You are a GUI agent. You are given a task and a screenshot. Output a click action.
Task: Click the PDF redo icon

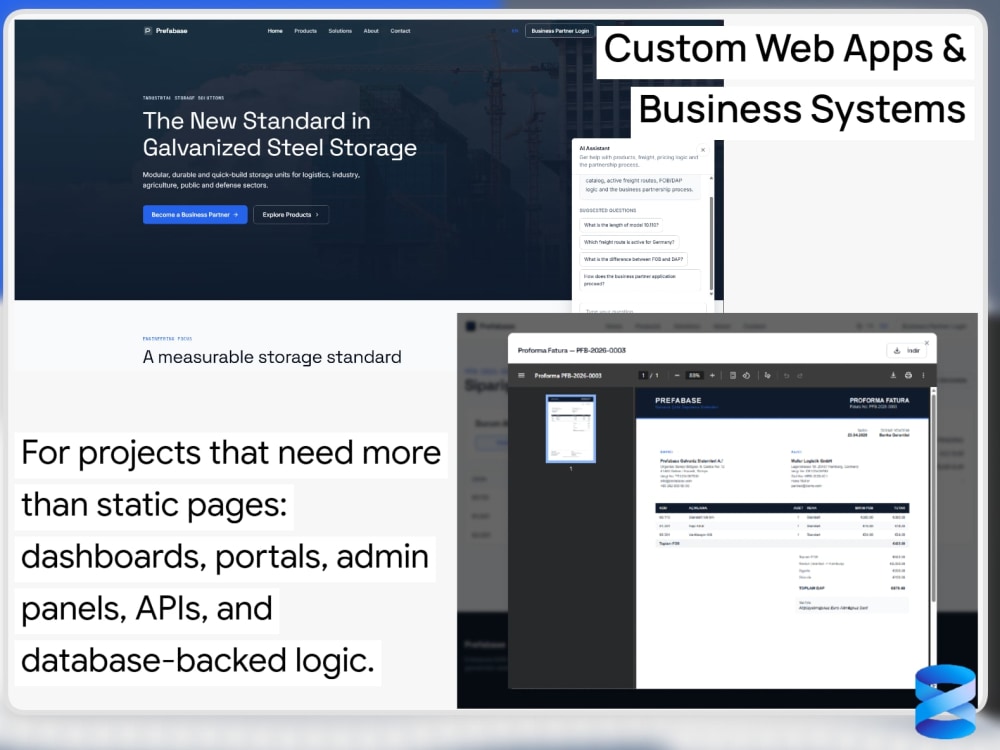pos(800,376)
